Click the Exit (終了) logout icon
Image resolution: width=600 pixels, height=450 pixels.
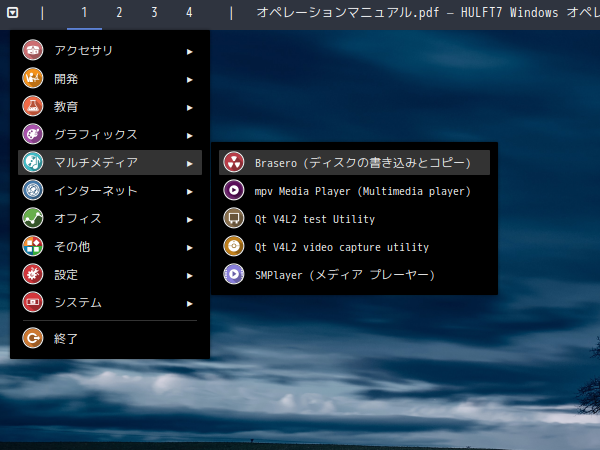pyautogui.click(x=33, y=338)
